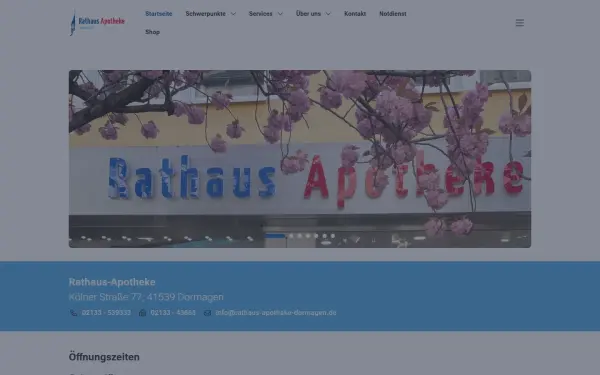Open the Services menu item
The height and width of the screenshot is (375, 600).
click(x=261, y=14)
